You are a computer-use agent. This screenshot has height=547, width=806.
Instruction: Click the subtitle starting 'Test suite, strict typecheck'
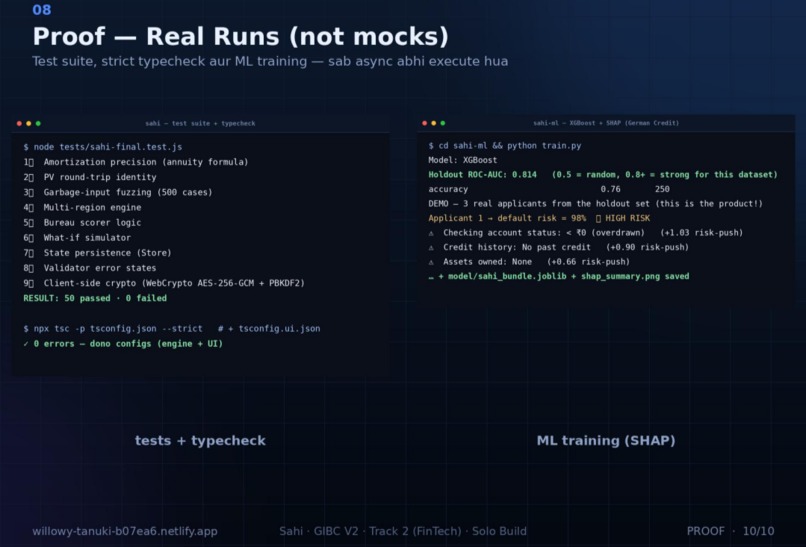(x=270, y=61)
